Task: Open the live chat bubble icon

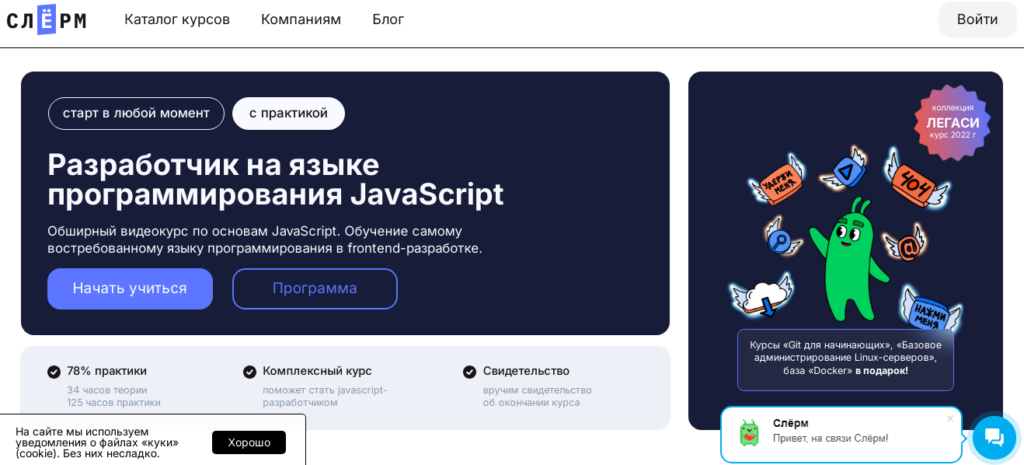Action: pyautogui.click(x=993, y=438)
